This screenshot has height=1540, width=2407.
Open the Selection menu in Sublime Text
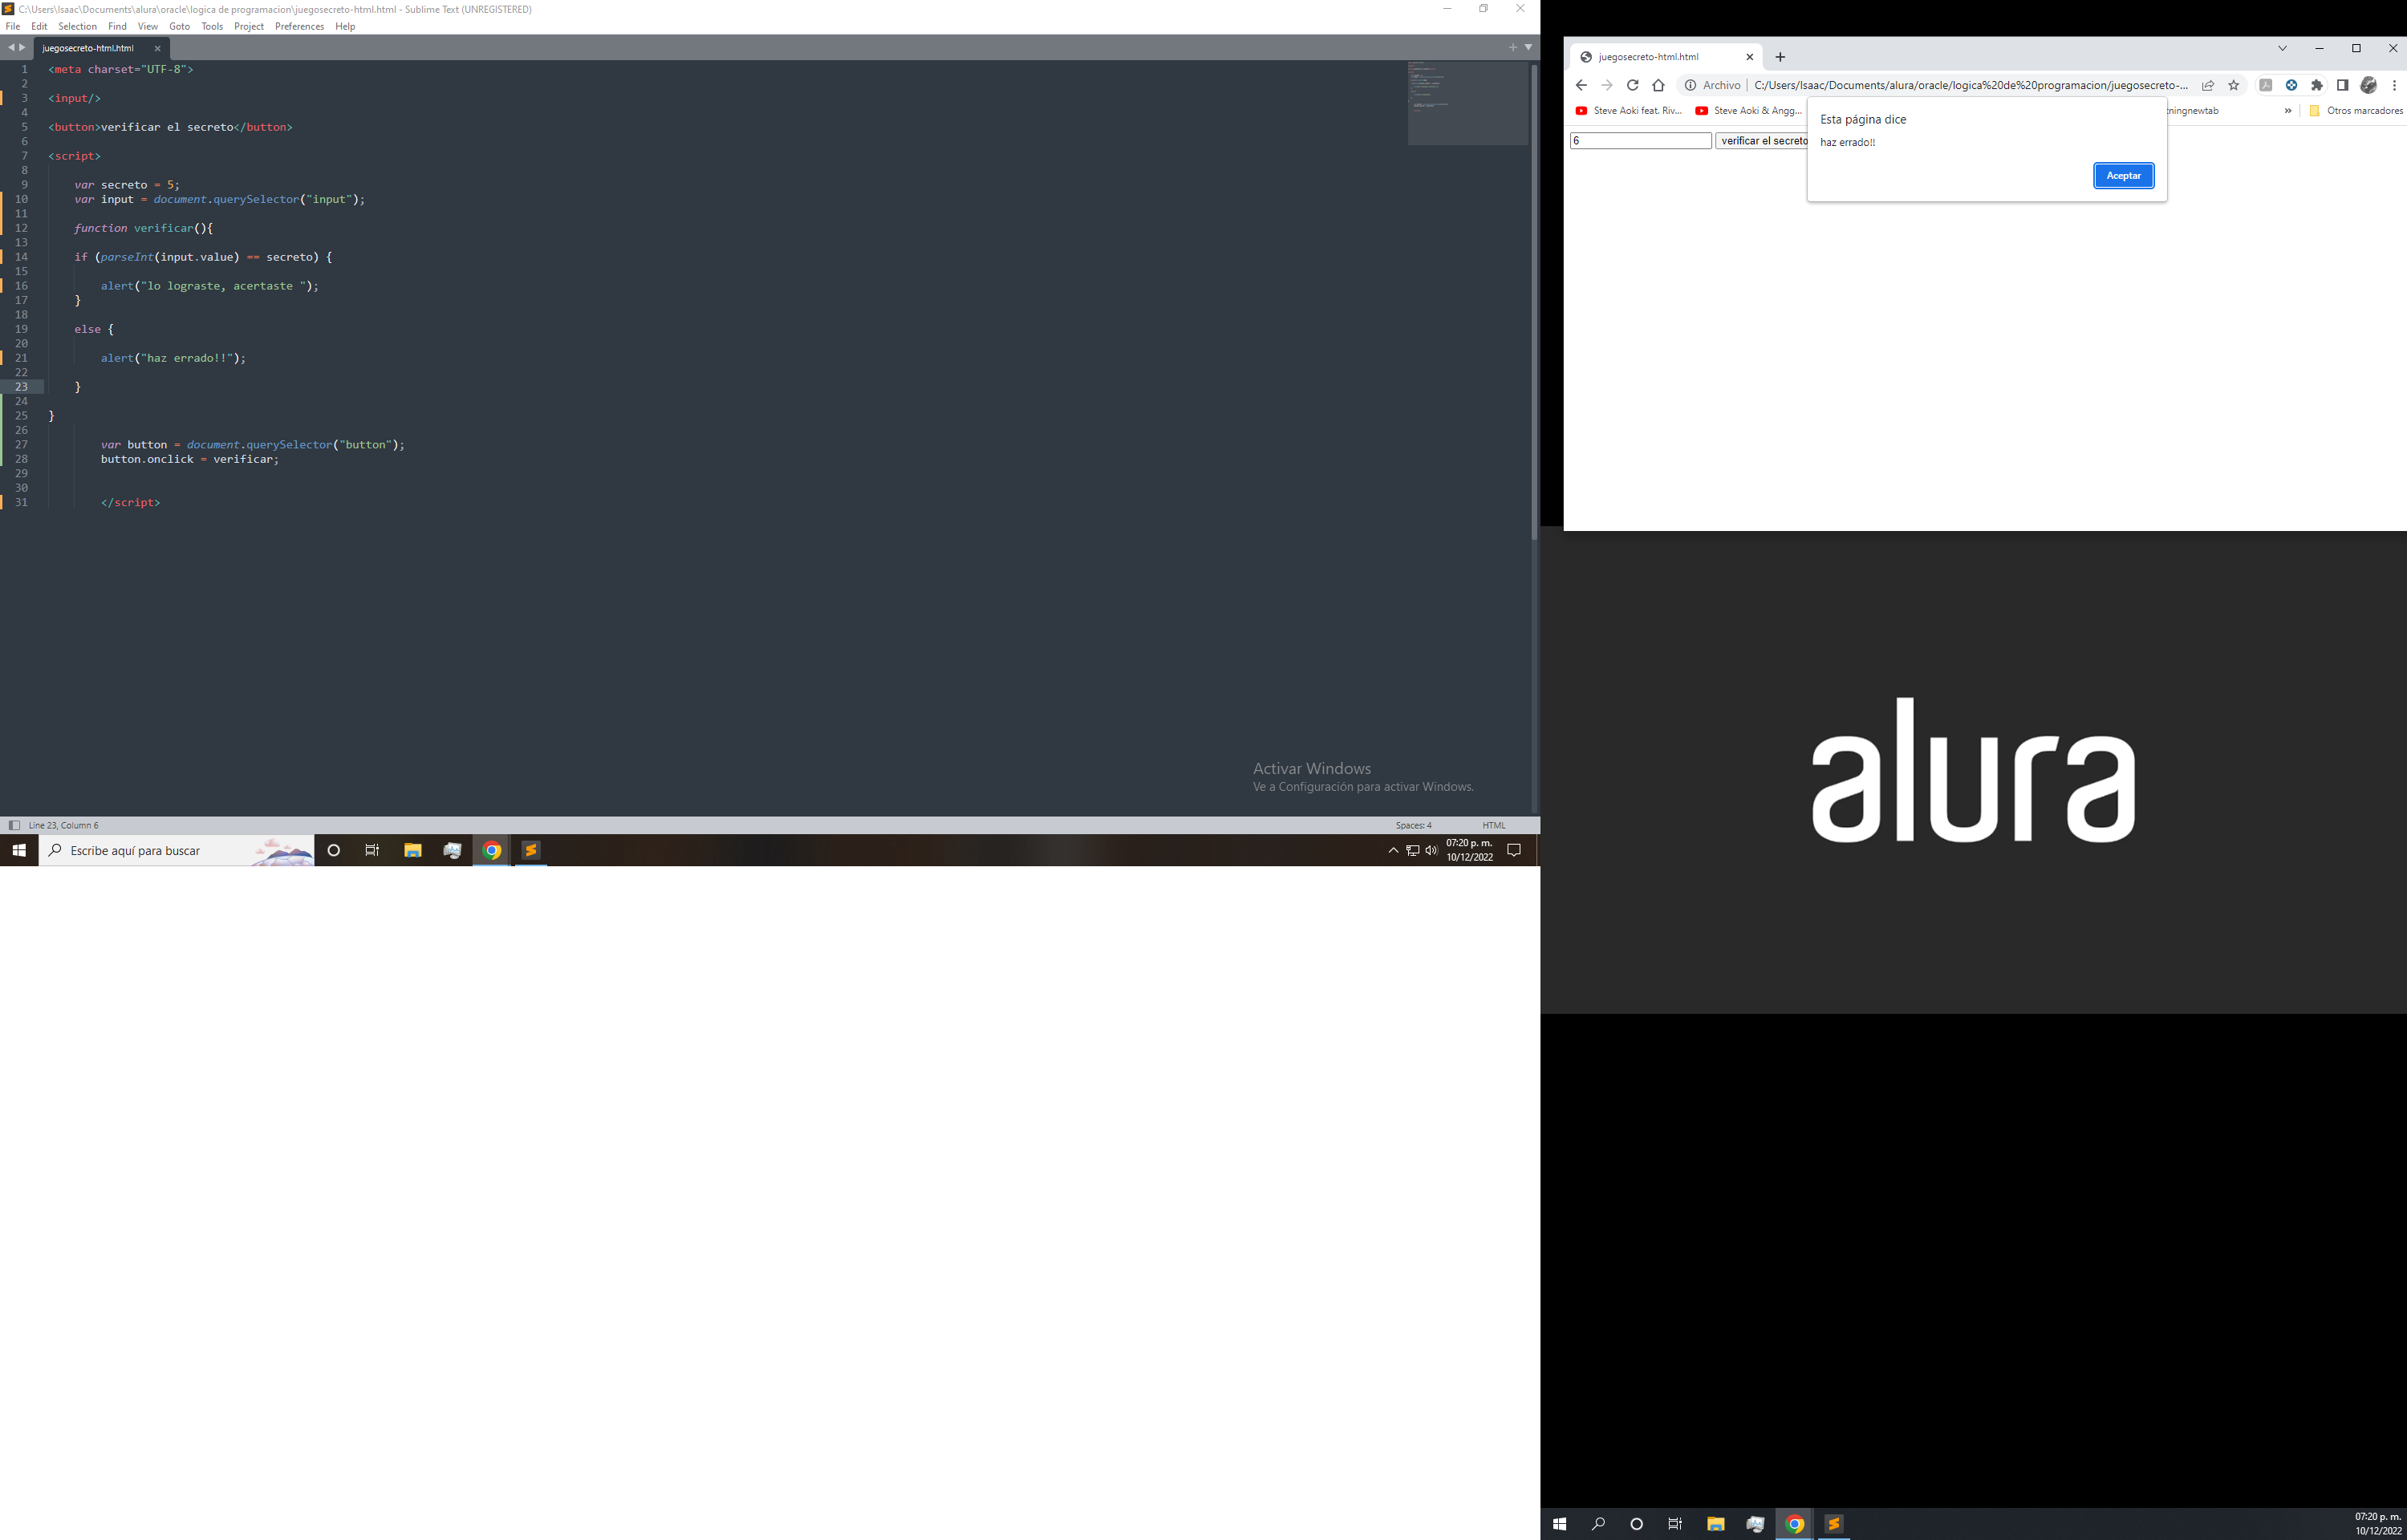pos(77,25)
